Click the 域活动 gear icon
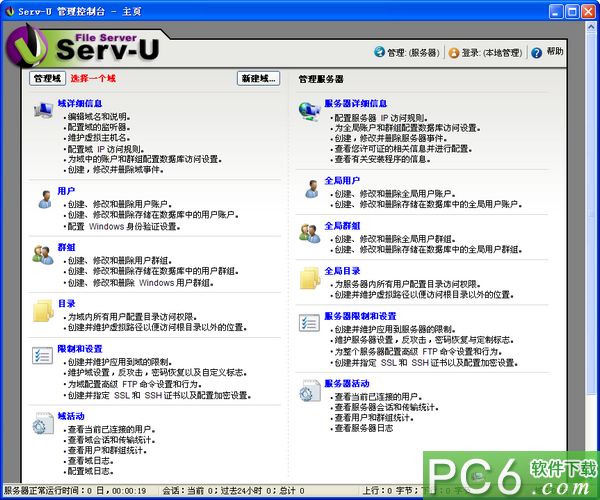Screen dimensions: 600x500 tap(42, 424)
